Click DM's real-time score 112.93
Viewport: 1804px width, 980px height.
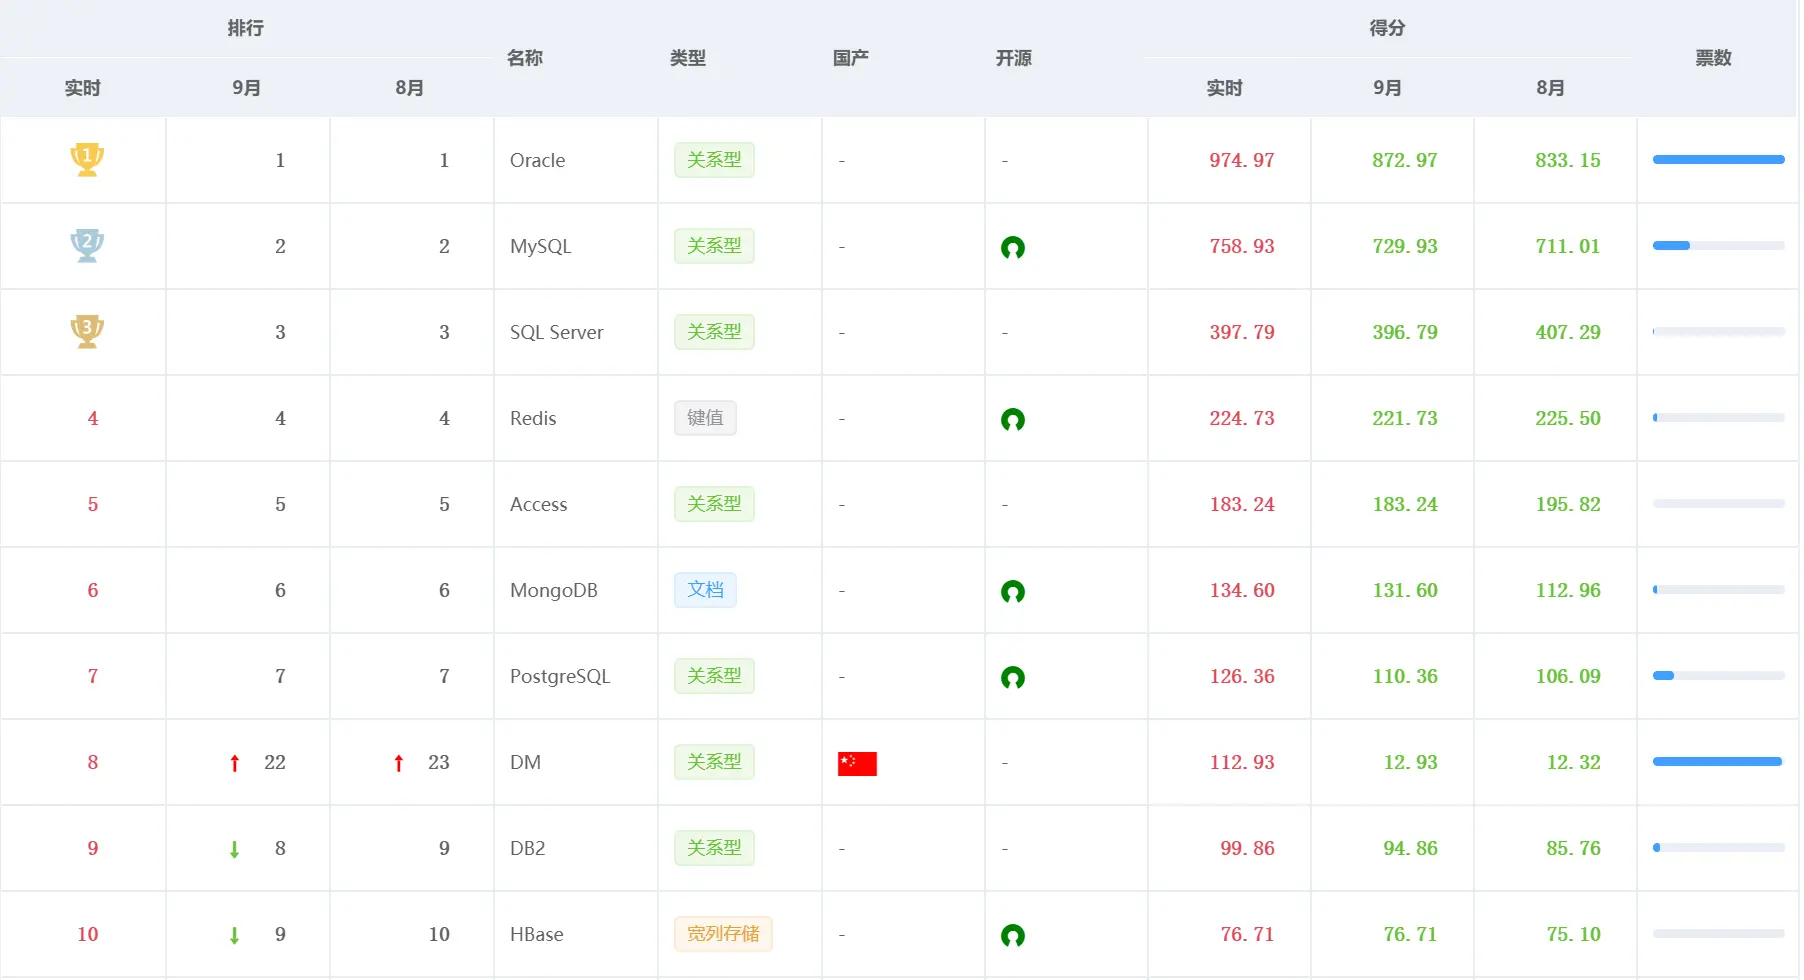pos(1242,762)
